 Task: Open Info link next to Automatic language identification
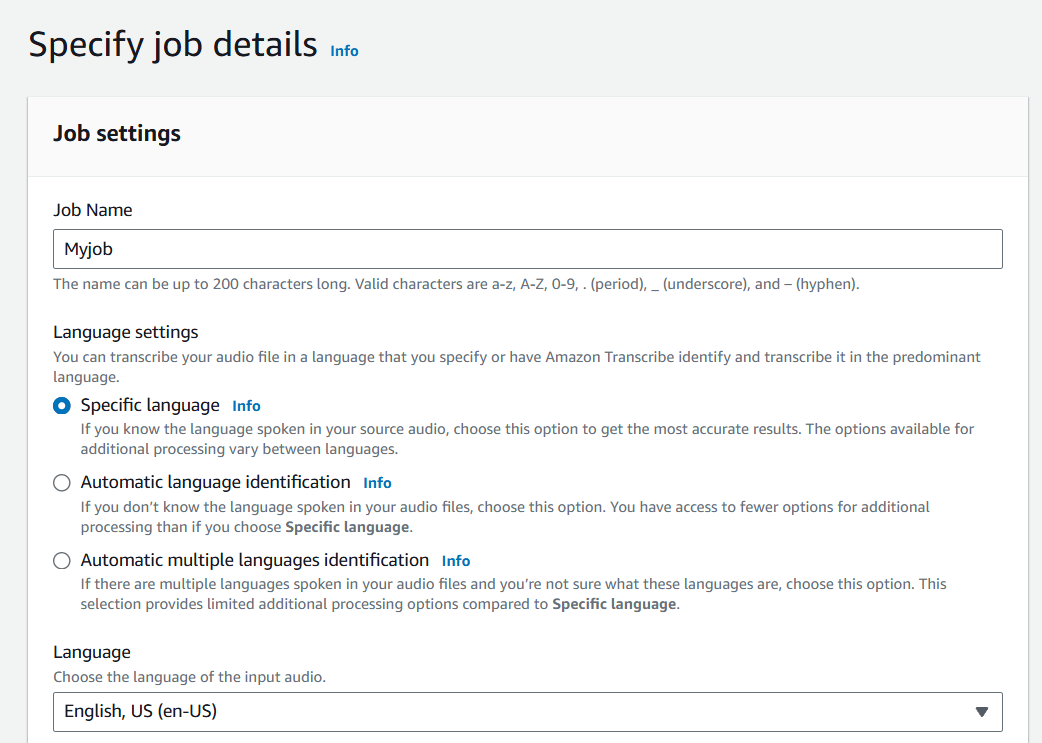click(x=377, y=483)
